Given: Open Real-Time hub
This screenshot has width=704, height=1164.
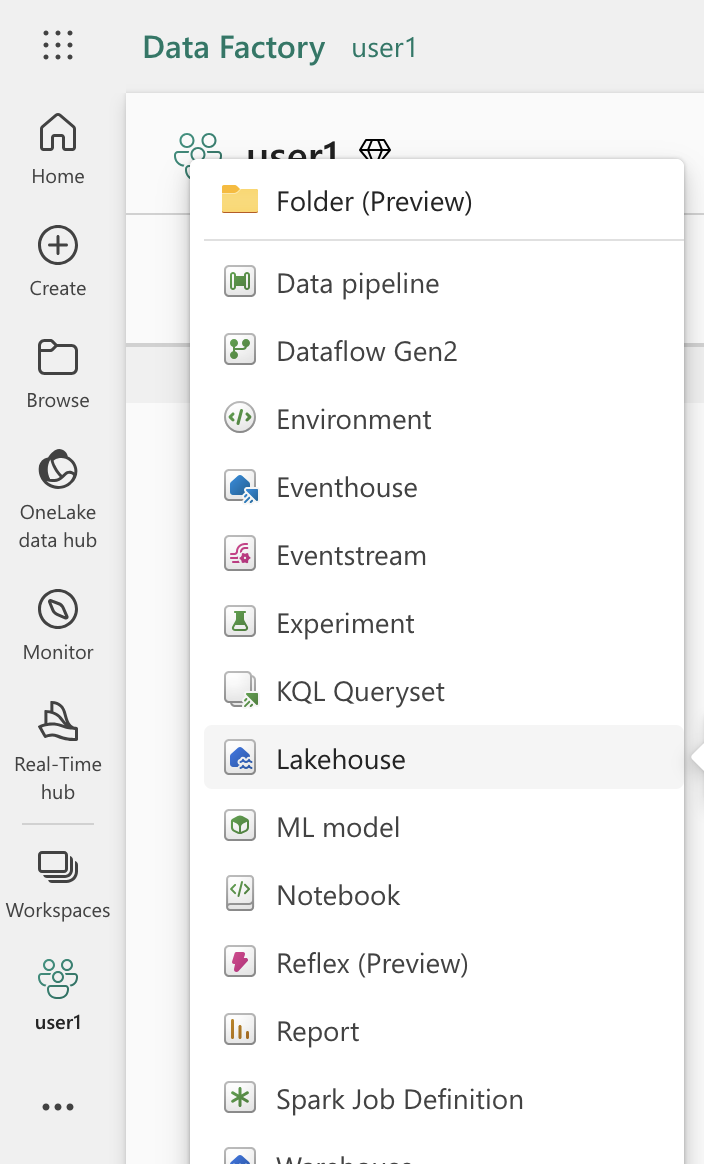Looking at the screenshot, I should 58,751.
